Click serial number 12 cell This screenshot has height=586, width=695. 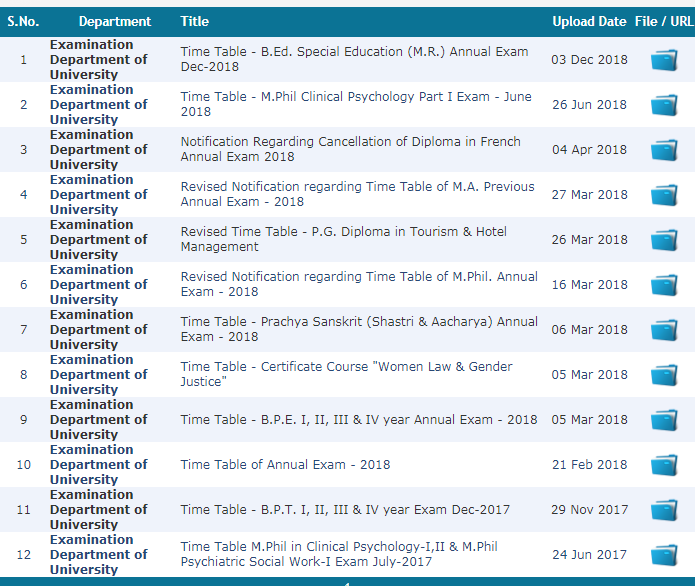tap(23, 555)
